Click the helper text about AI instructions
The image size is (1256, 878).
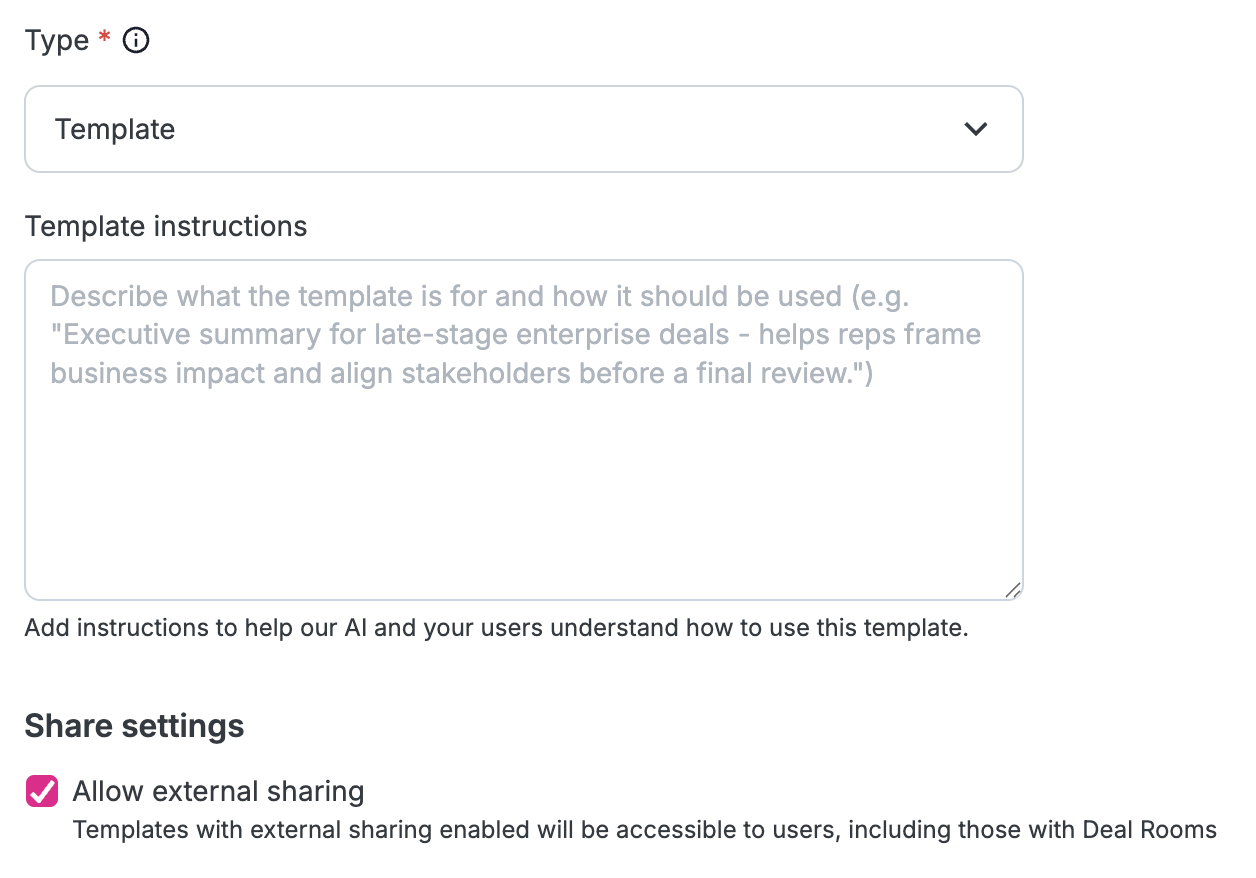[497, 629]
